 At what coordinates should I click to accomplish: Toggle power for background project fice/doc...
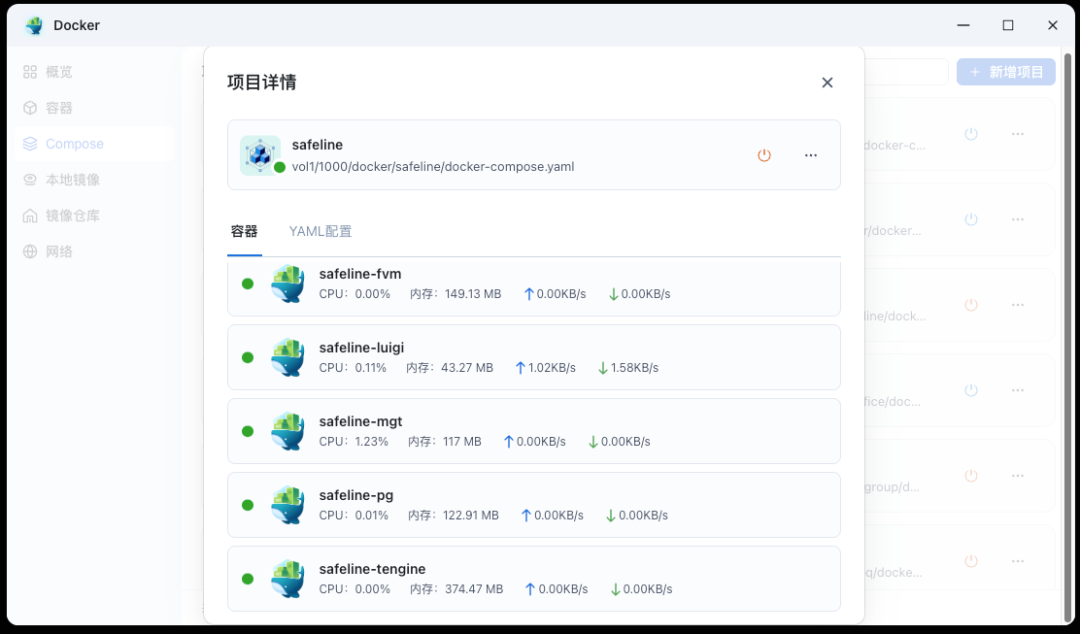coord(971,390)
